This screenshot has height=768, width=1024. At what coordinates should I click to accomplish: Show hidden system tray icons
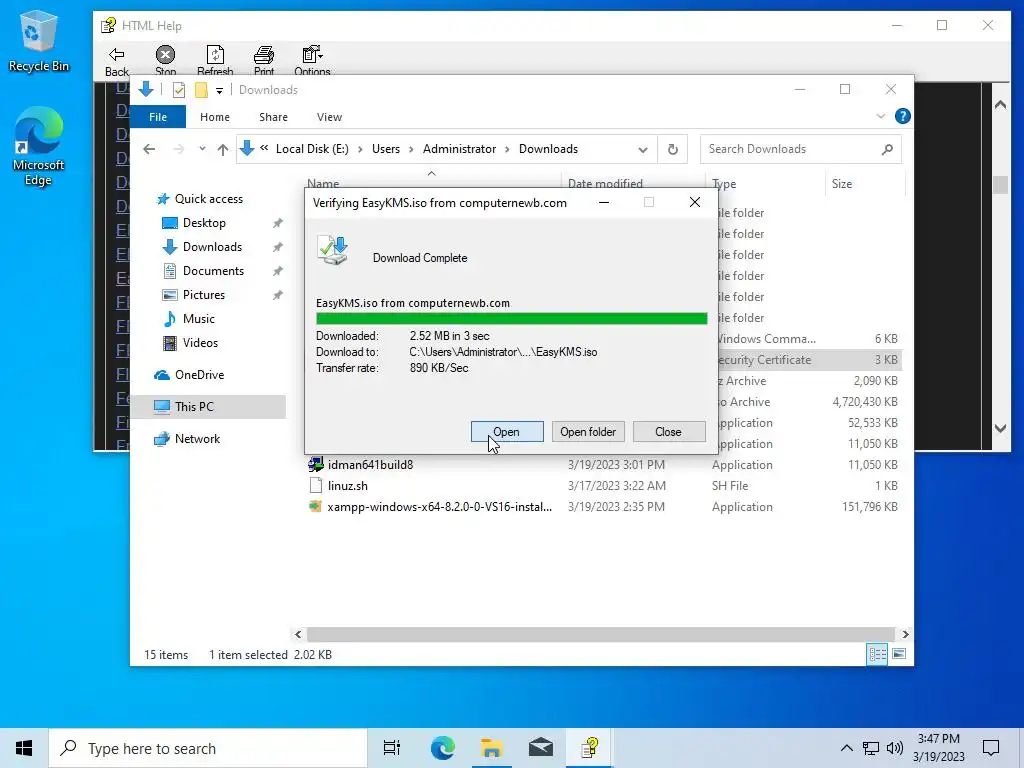click(x=846, y=748)
